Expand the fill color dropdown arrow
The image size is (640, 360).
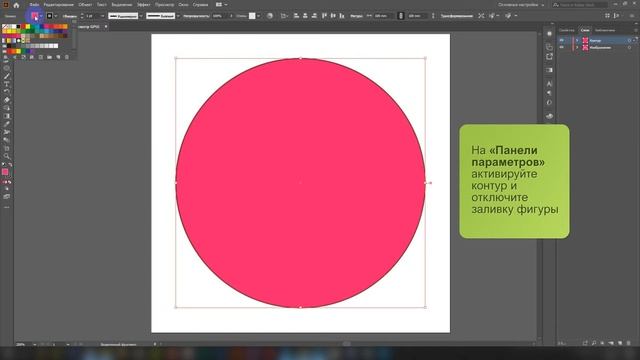point(41,16)
